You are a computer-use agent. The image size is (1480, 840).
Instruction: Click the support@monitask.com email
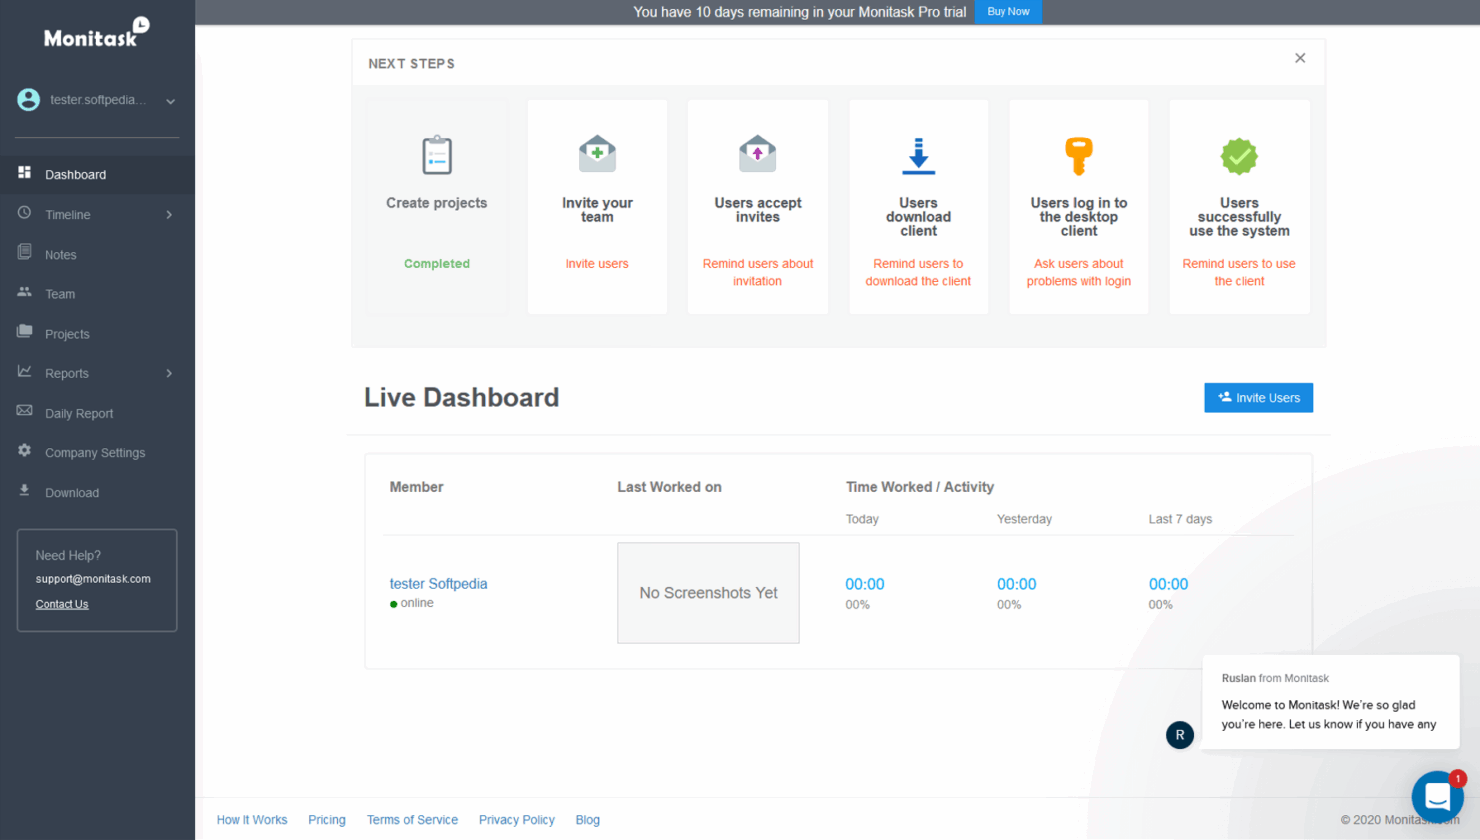coord(93,579)
